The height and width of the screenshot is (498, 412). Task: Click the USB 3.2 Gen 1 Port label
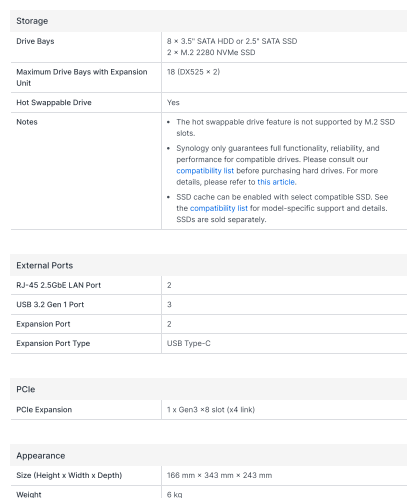pyautogui.click(x=50, y=304)
